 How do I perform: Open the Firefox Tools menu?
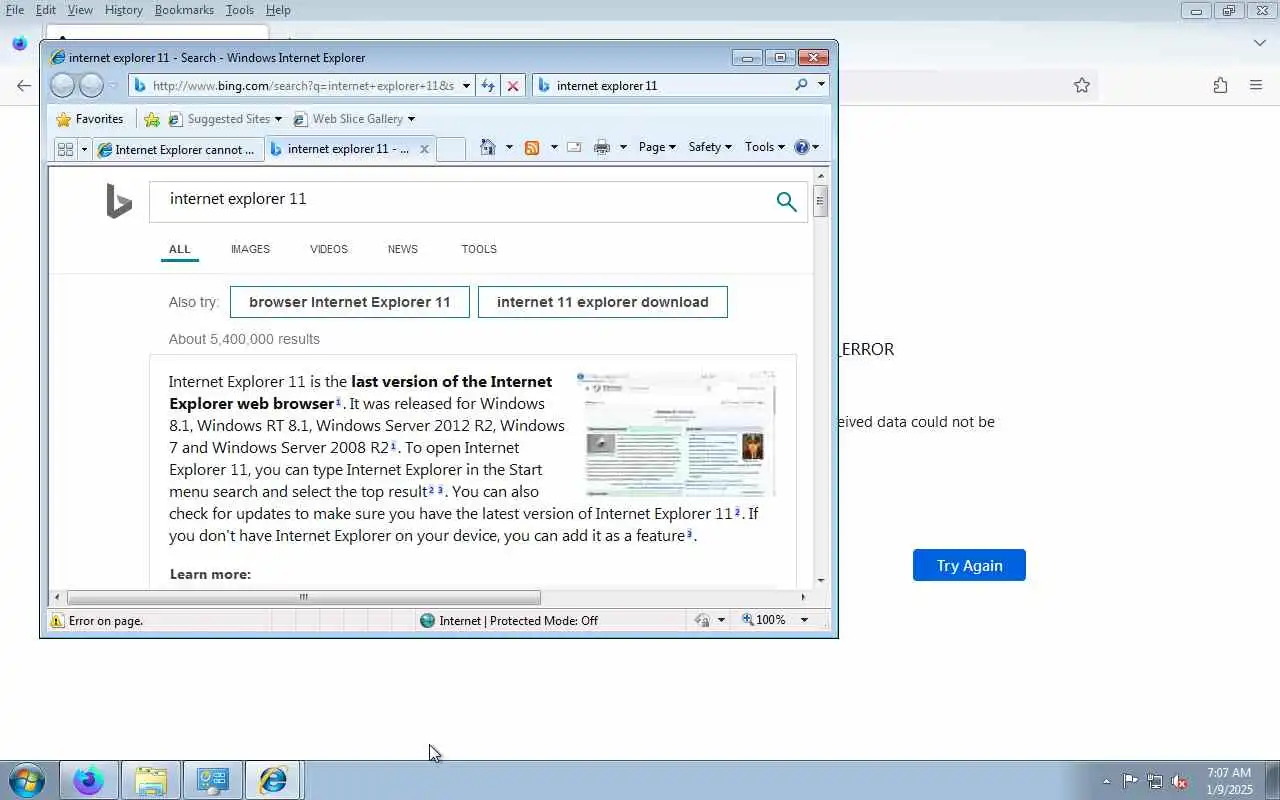tap(240, 10)
